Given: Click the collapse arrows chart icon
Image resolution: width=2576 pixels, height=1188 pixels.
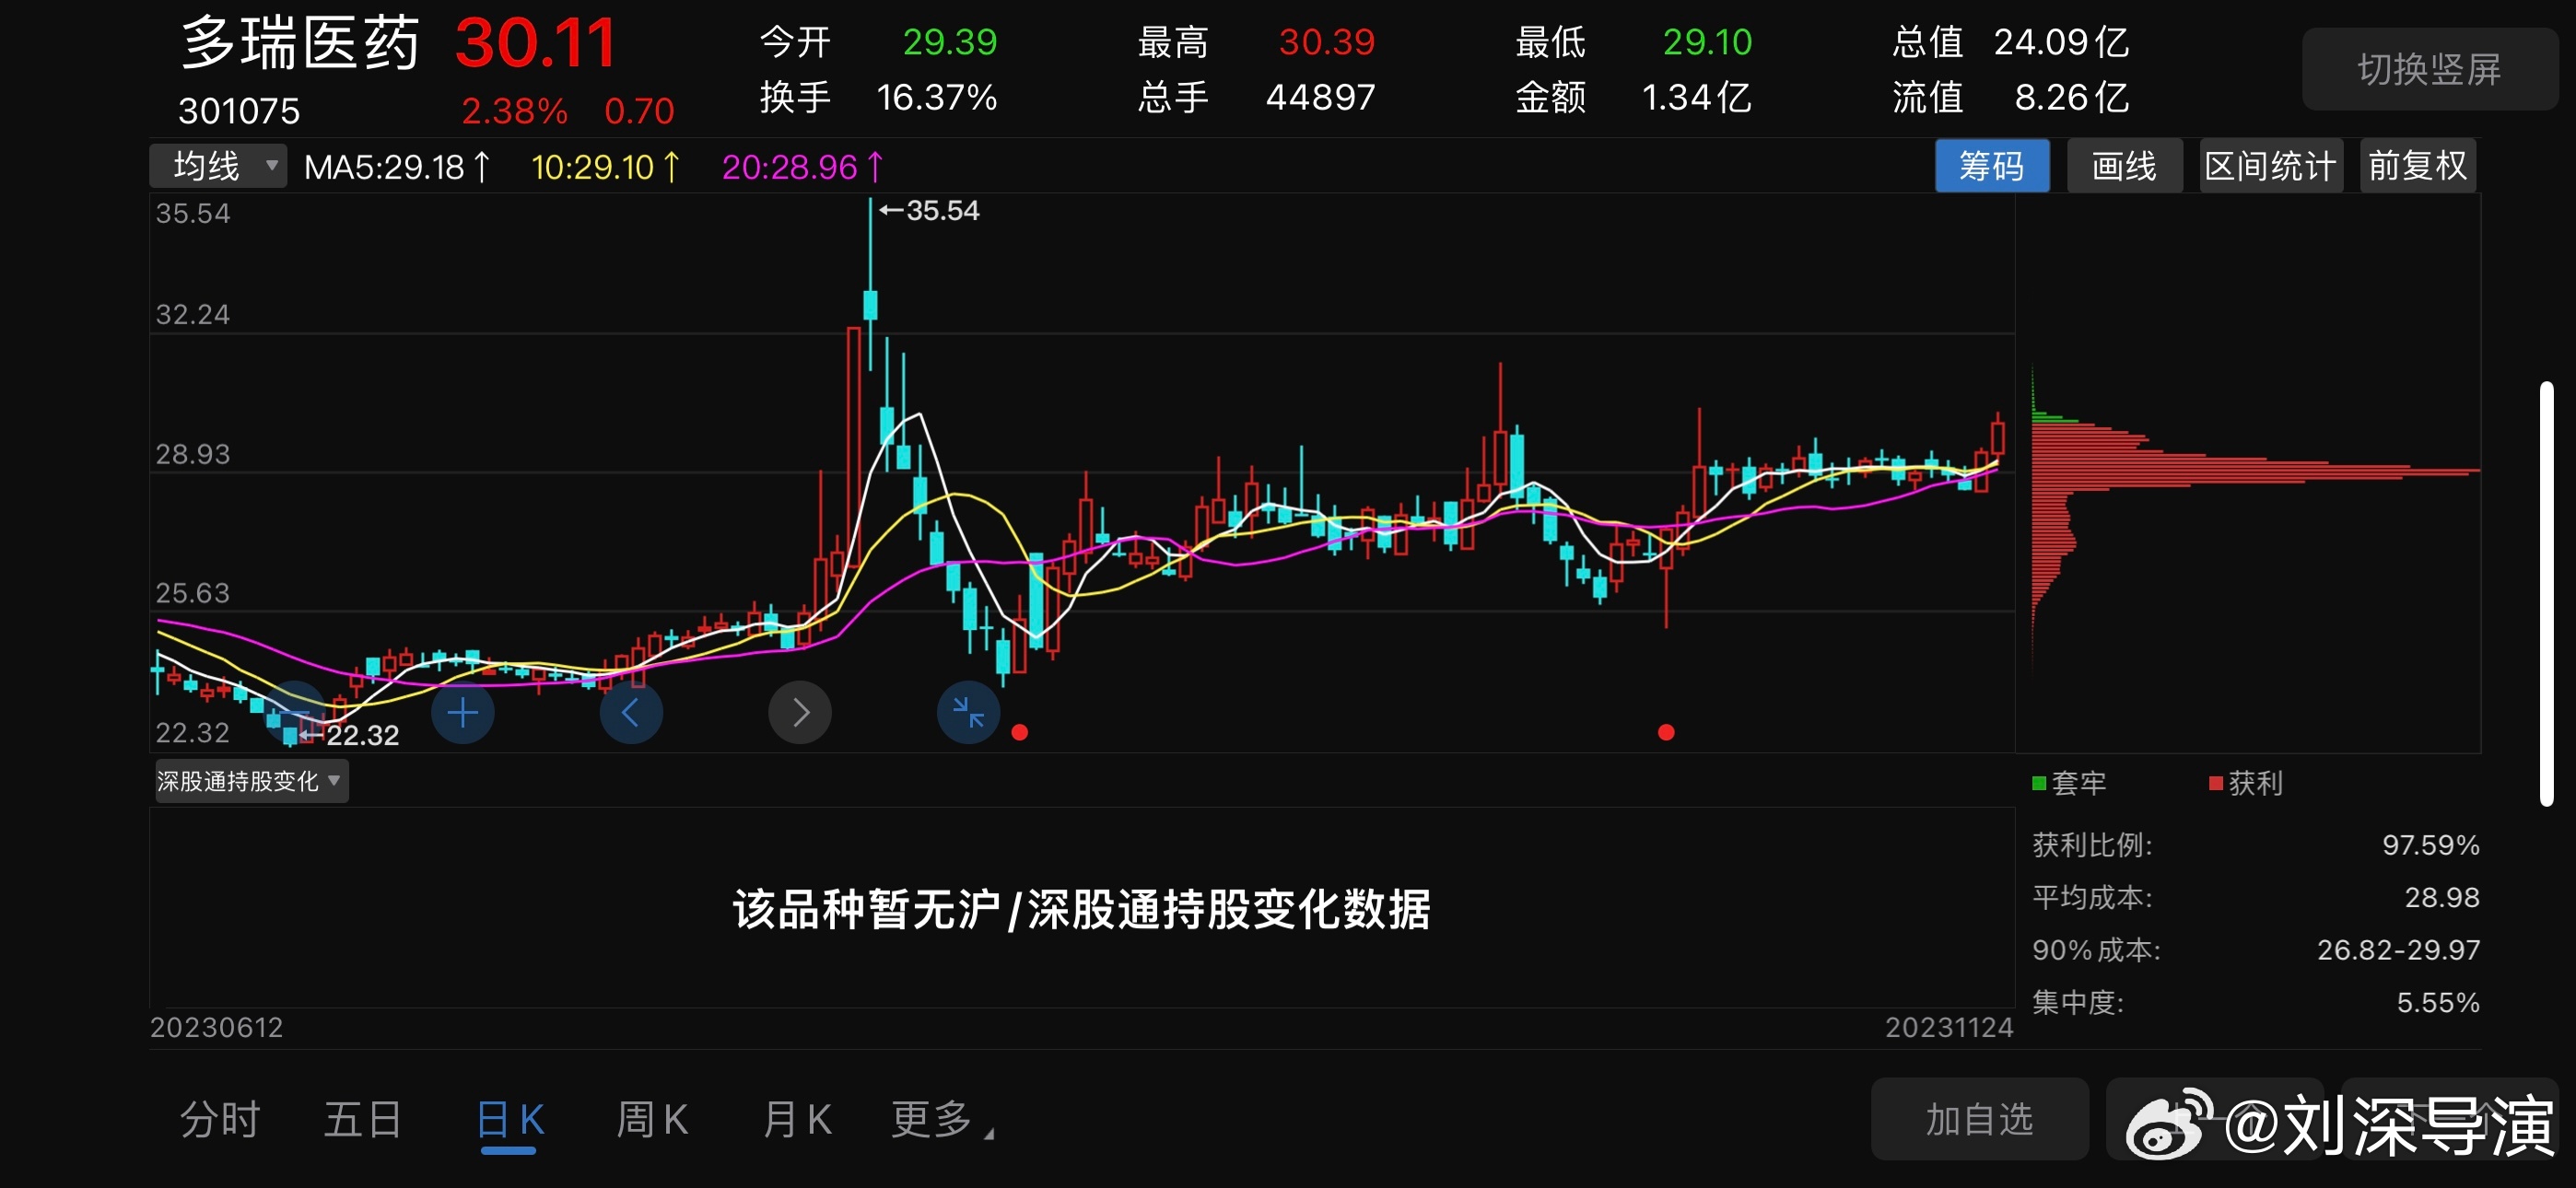Looking at the screenshot, I should point(968,712).
